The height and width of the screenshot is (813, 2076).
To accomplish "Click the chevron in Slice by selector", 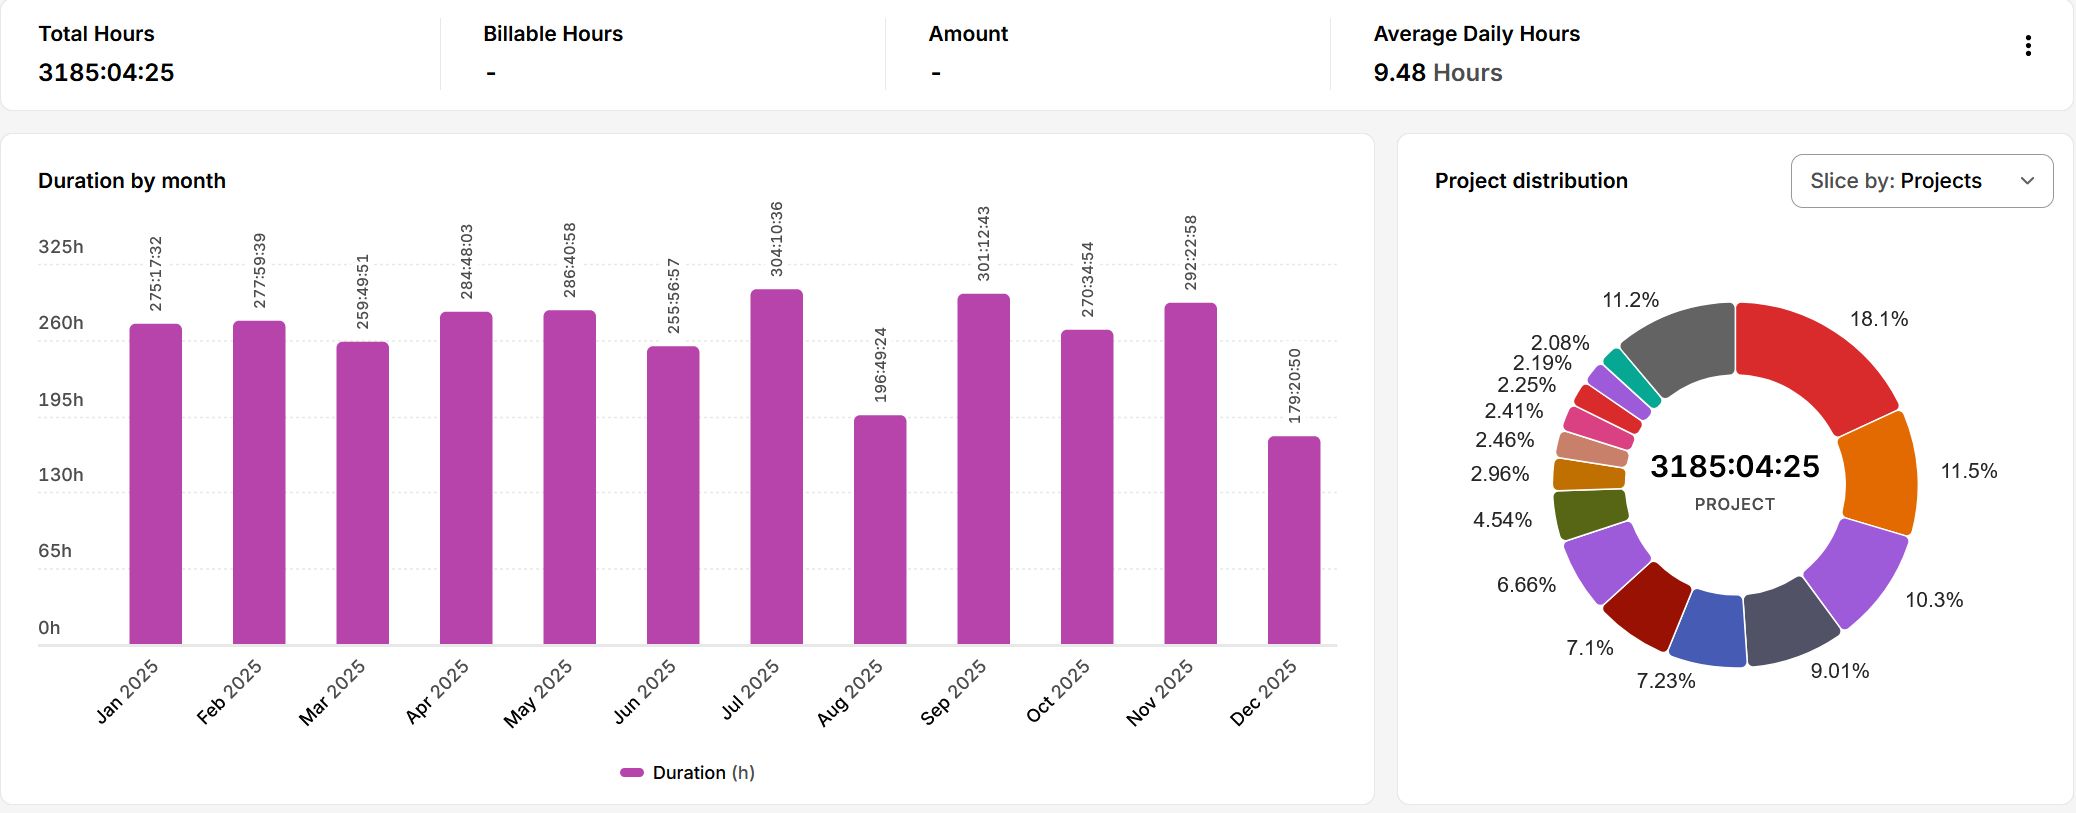I will (x=2027, y=181).
